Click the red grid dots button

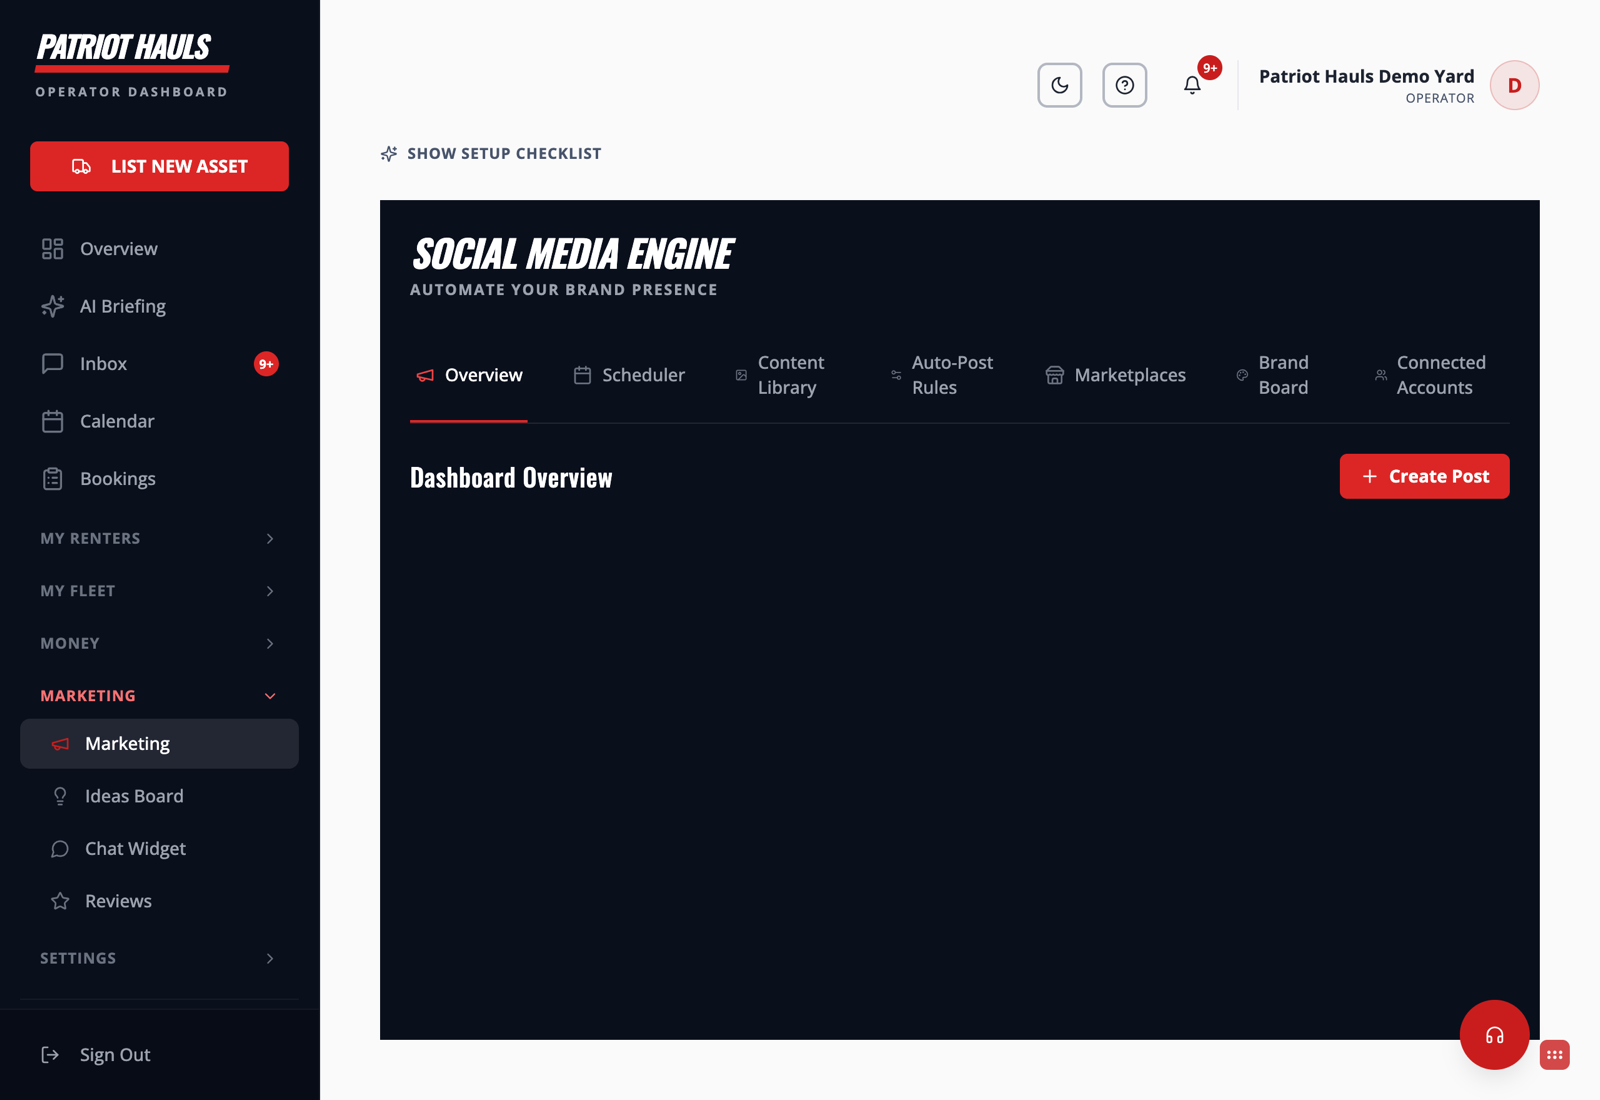[x=1555, y=1055]
